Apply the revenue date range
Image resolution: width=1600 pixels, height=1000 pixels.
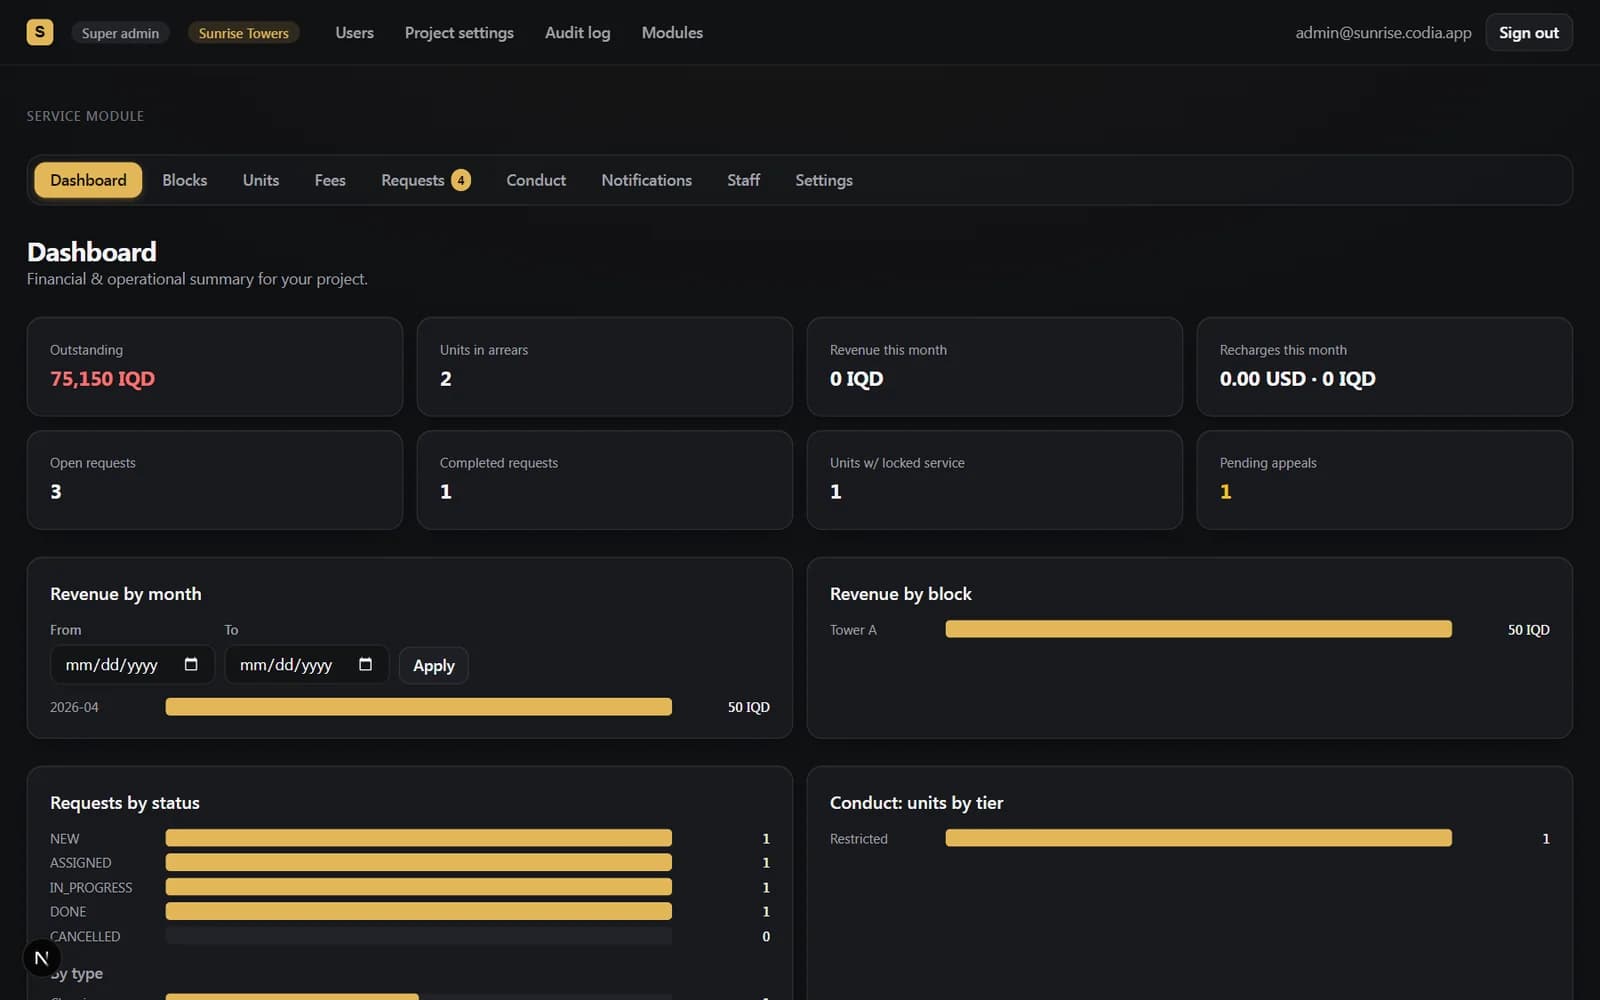[x=434, y=666]
